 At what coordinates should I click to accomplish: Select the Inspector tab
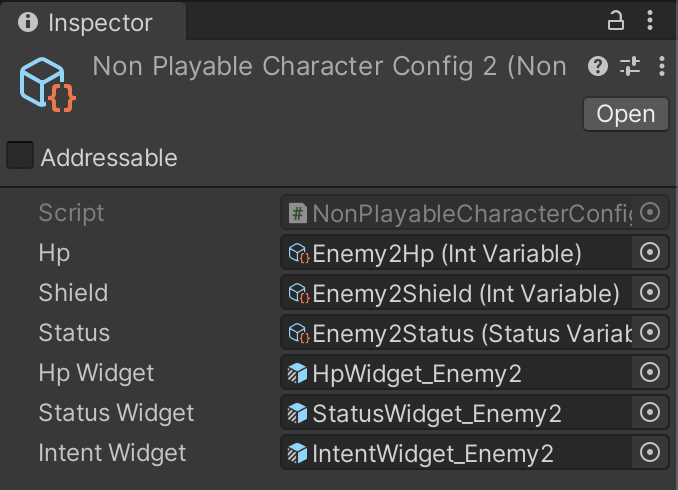coord(93,22)
